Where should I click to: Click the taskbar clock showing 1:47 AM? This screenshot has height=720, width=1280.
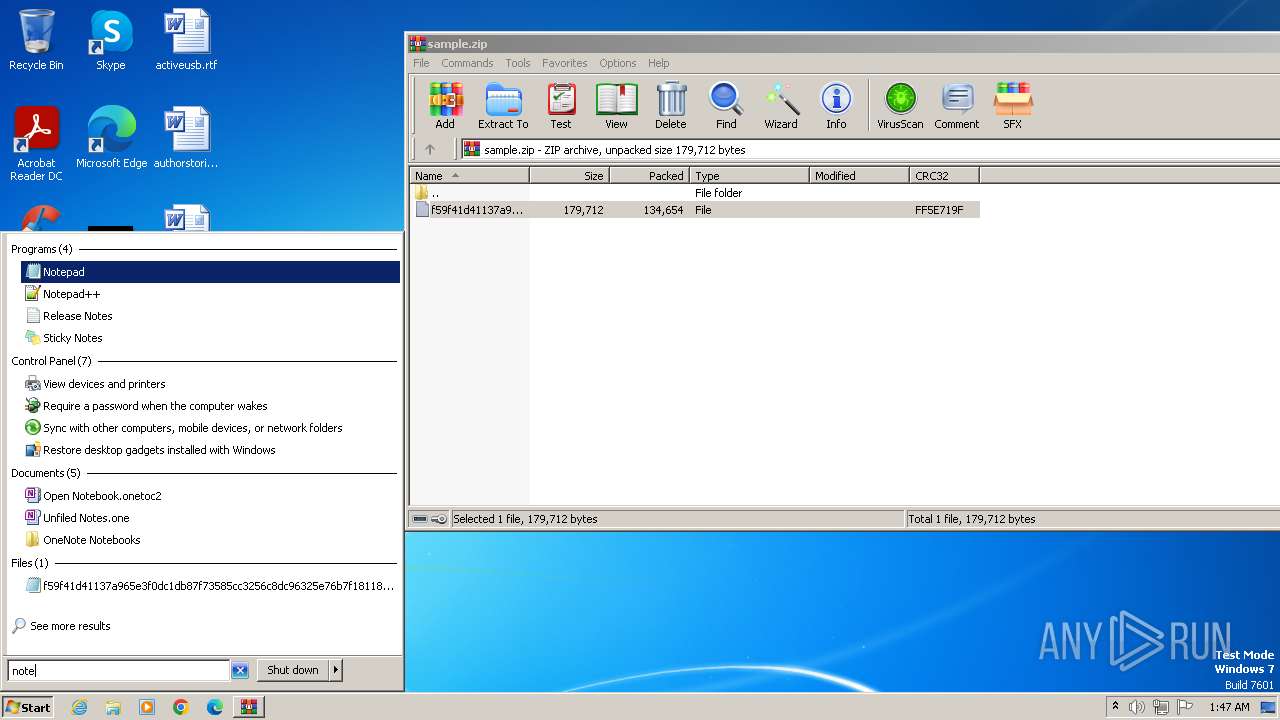point(1229,707)
